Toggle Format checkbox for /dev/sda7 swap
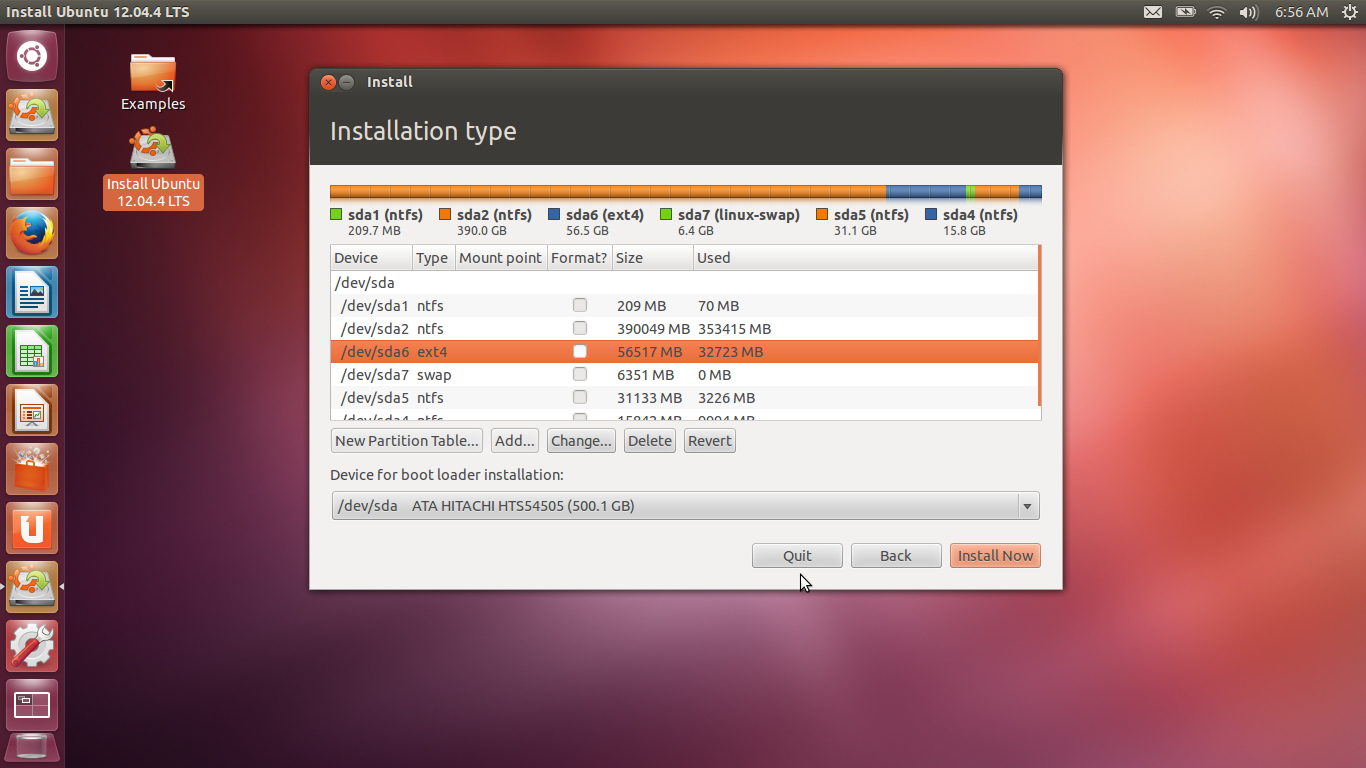The image size is (1366, 768). [580, 374]
